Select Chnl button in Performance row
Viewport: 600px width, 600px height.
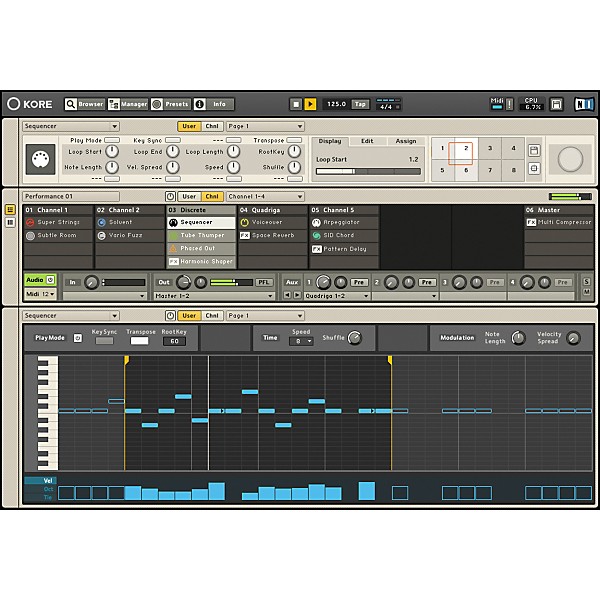pos(212,196)
